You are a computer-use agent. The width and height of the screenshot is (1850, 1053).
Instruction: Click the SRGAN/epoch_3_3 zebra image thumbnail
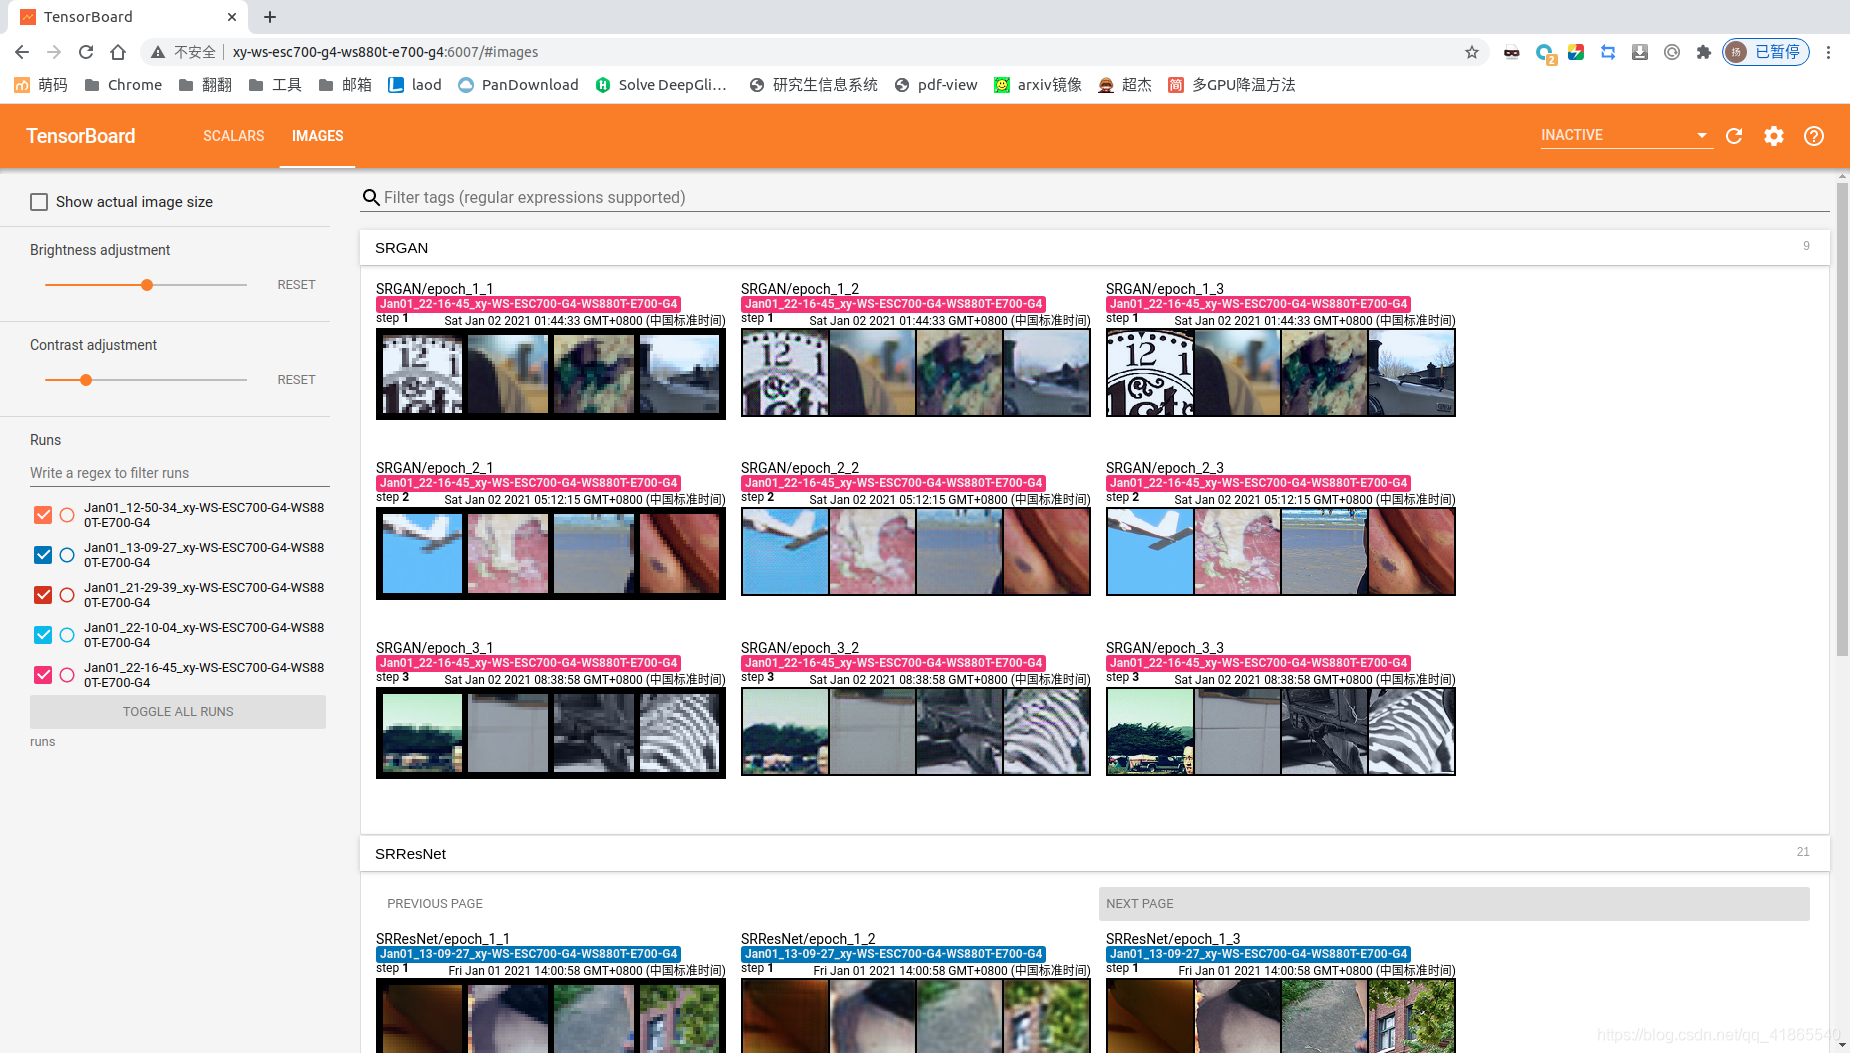[x=1411, y=731]
